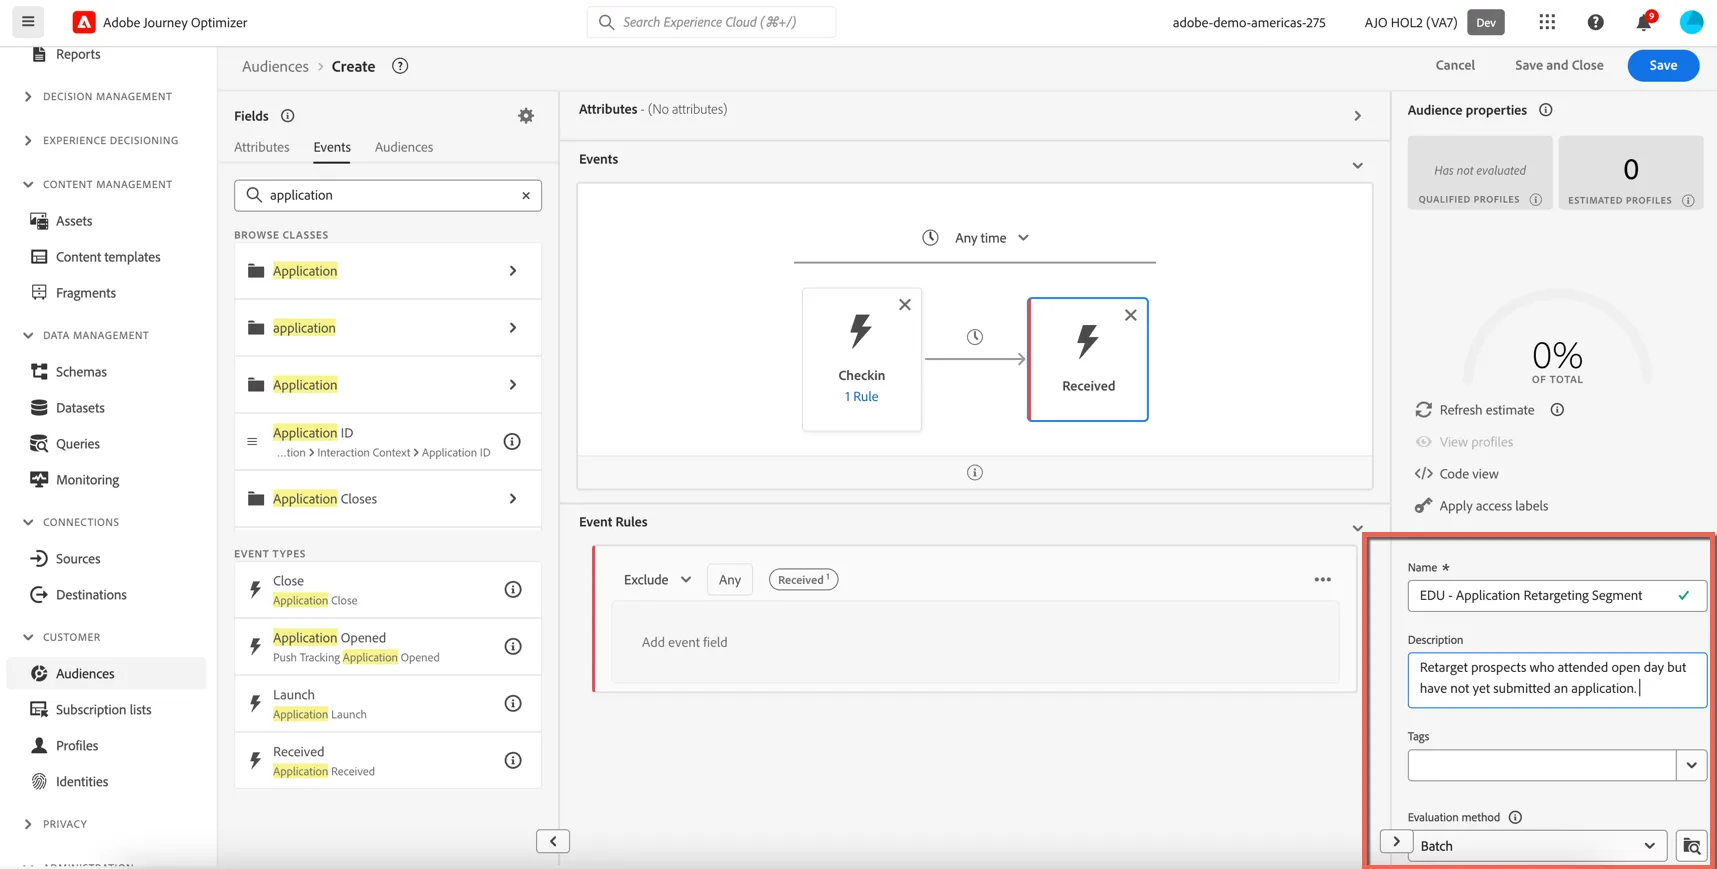Remove the Checkin event card
This screenshot has height=869, width=1717.
tap(905, 305)
